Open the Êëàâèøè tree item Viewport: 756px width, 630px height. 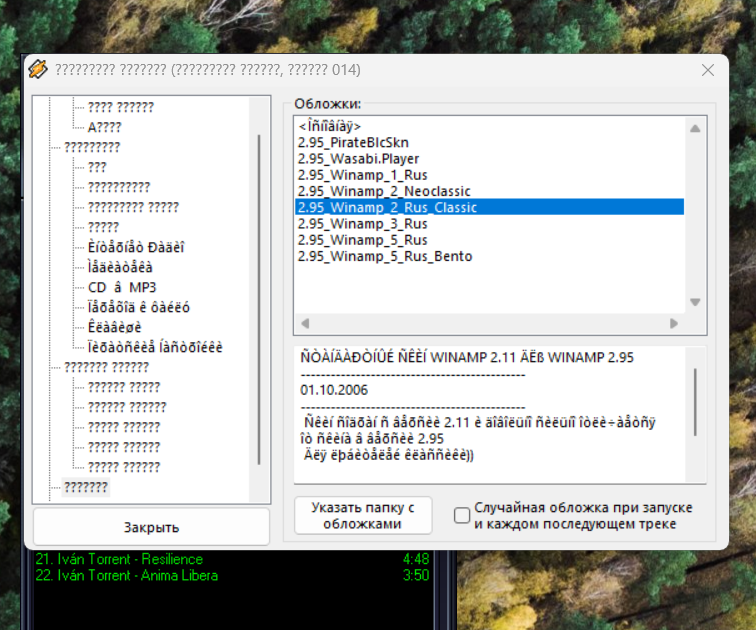(114, 327)
